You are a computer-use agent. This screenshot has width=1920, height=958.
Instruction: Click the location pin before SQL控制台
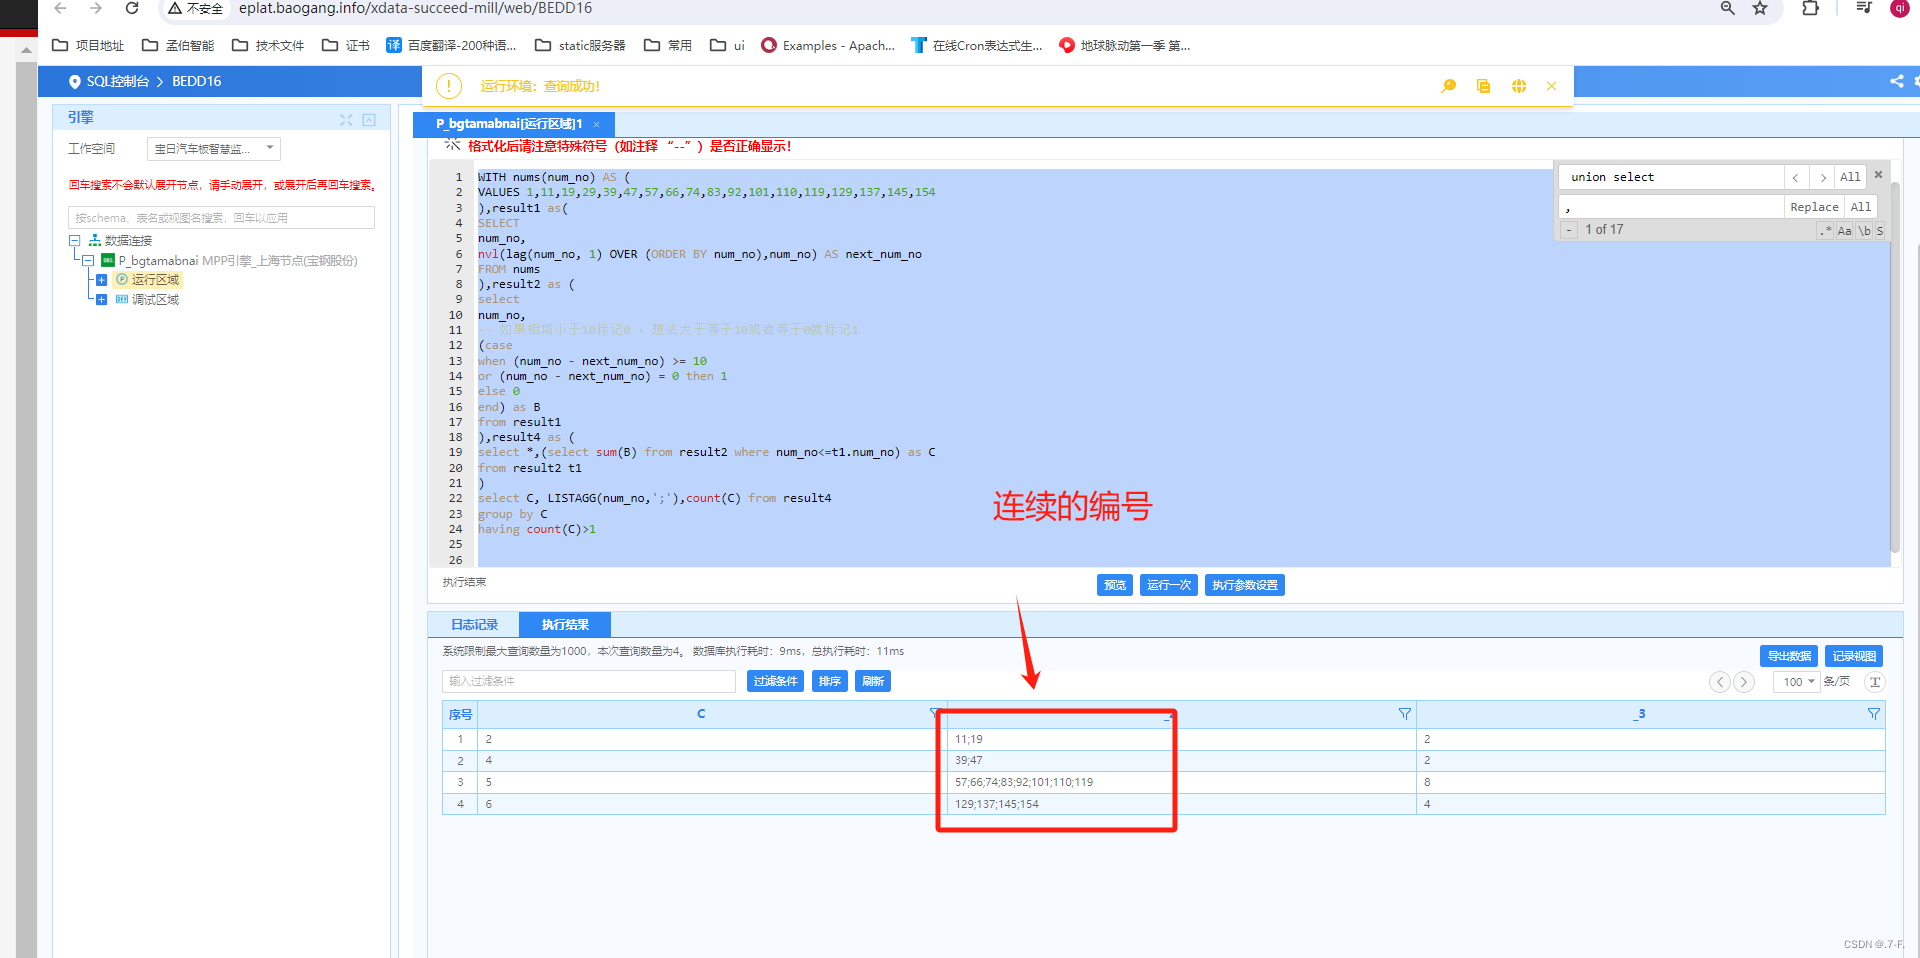tap(74, 82)
